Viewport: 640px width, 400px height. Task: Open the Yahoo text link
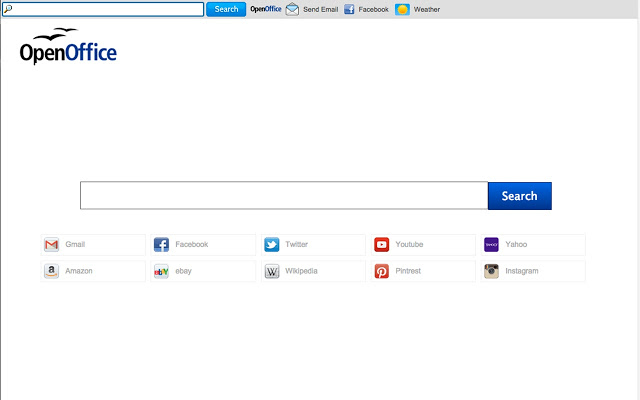pos(516,244)
